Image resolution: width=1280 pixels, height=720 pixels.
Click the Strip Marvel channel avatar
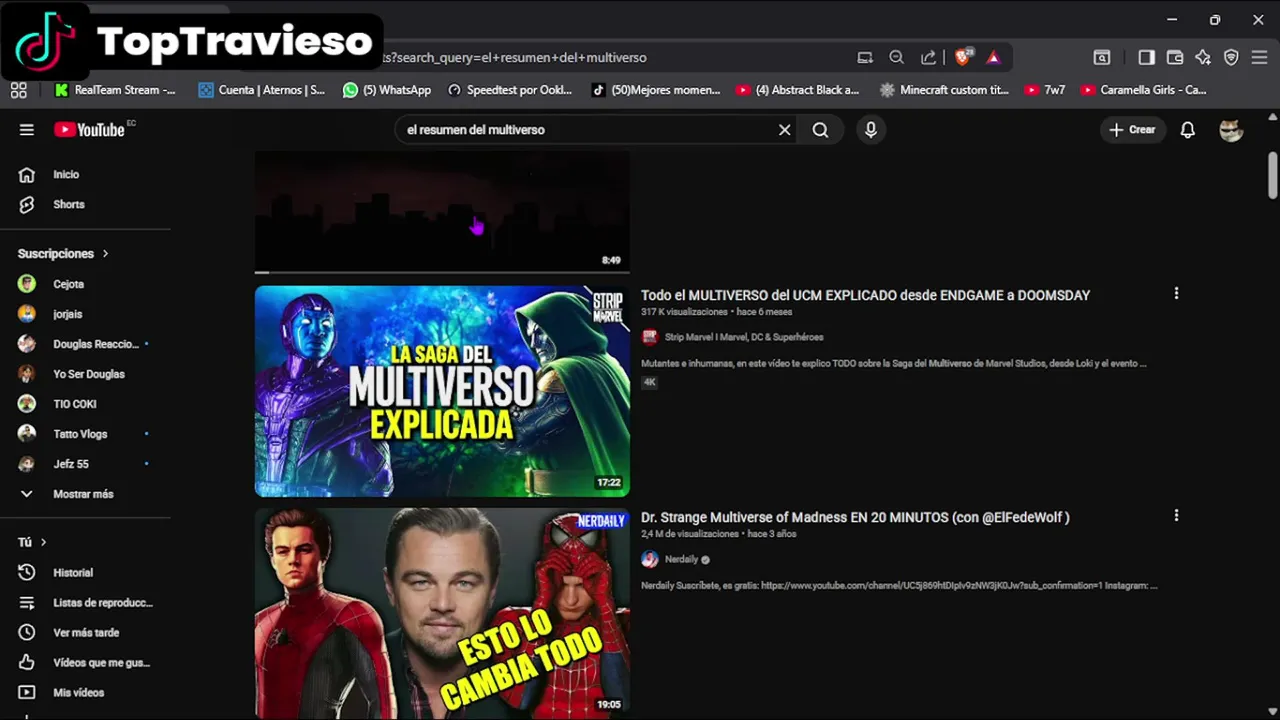coord(650,337)
